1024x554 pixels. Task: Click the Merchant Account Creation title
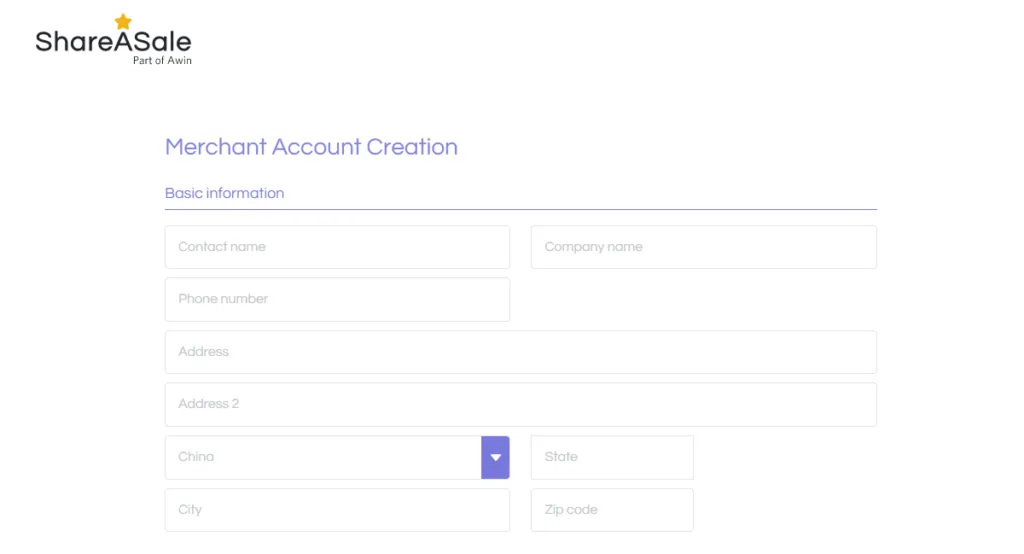coord(311,147)
